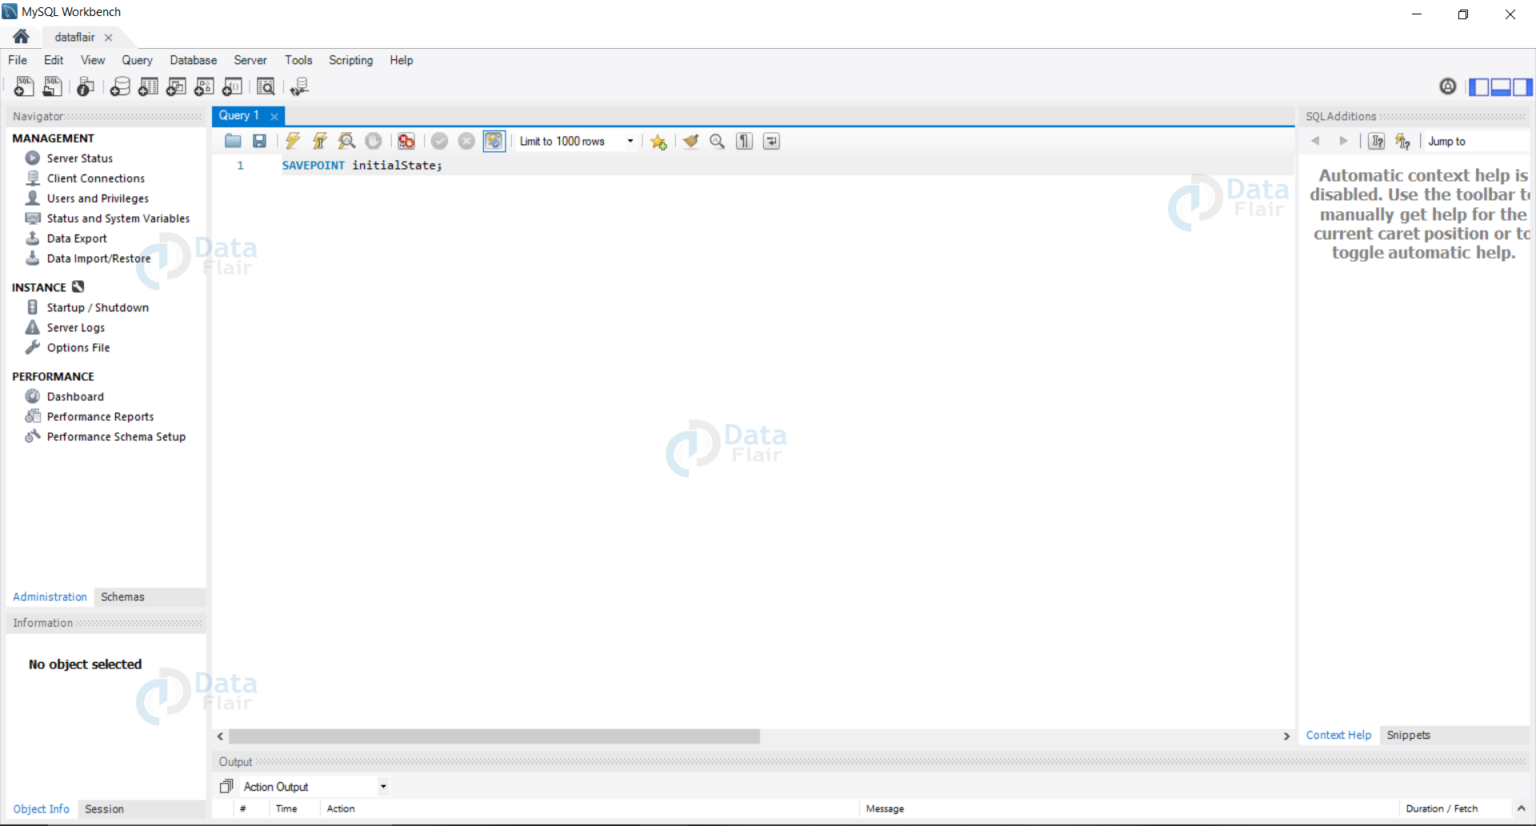Open the object inspector icon
1536x826 pixels.
coord(86,87)
